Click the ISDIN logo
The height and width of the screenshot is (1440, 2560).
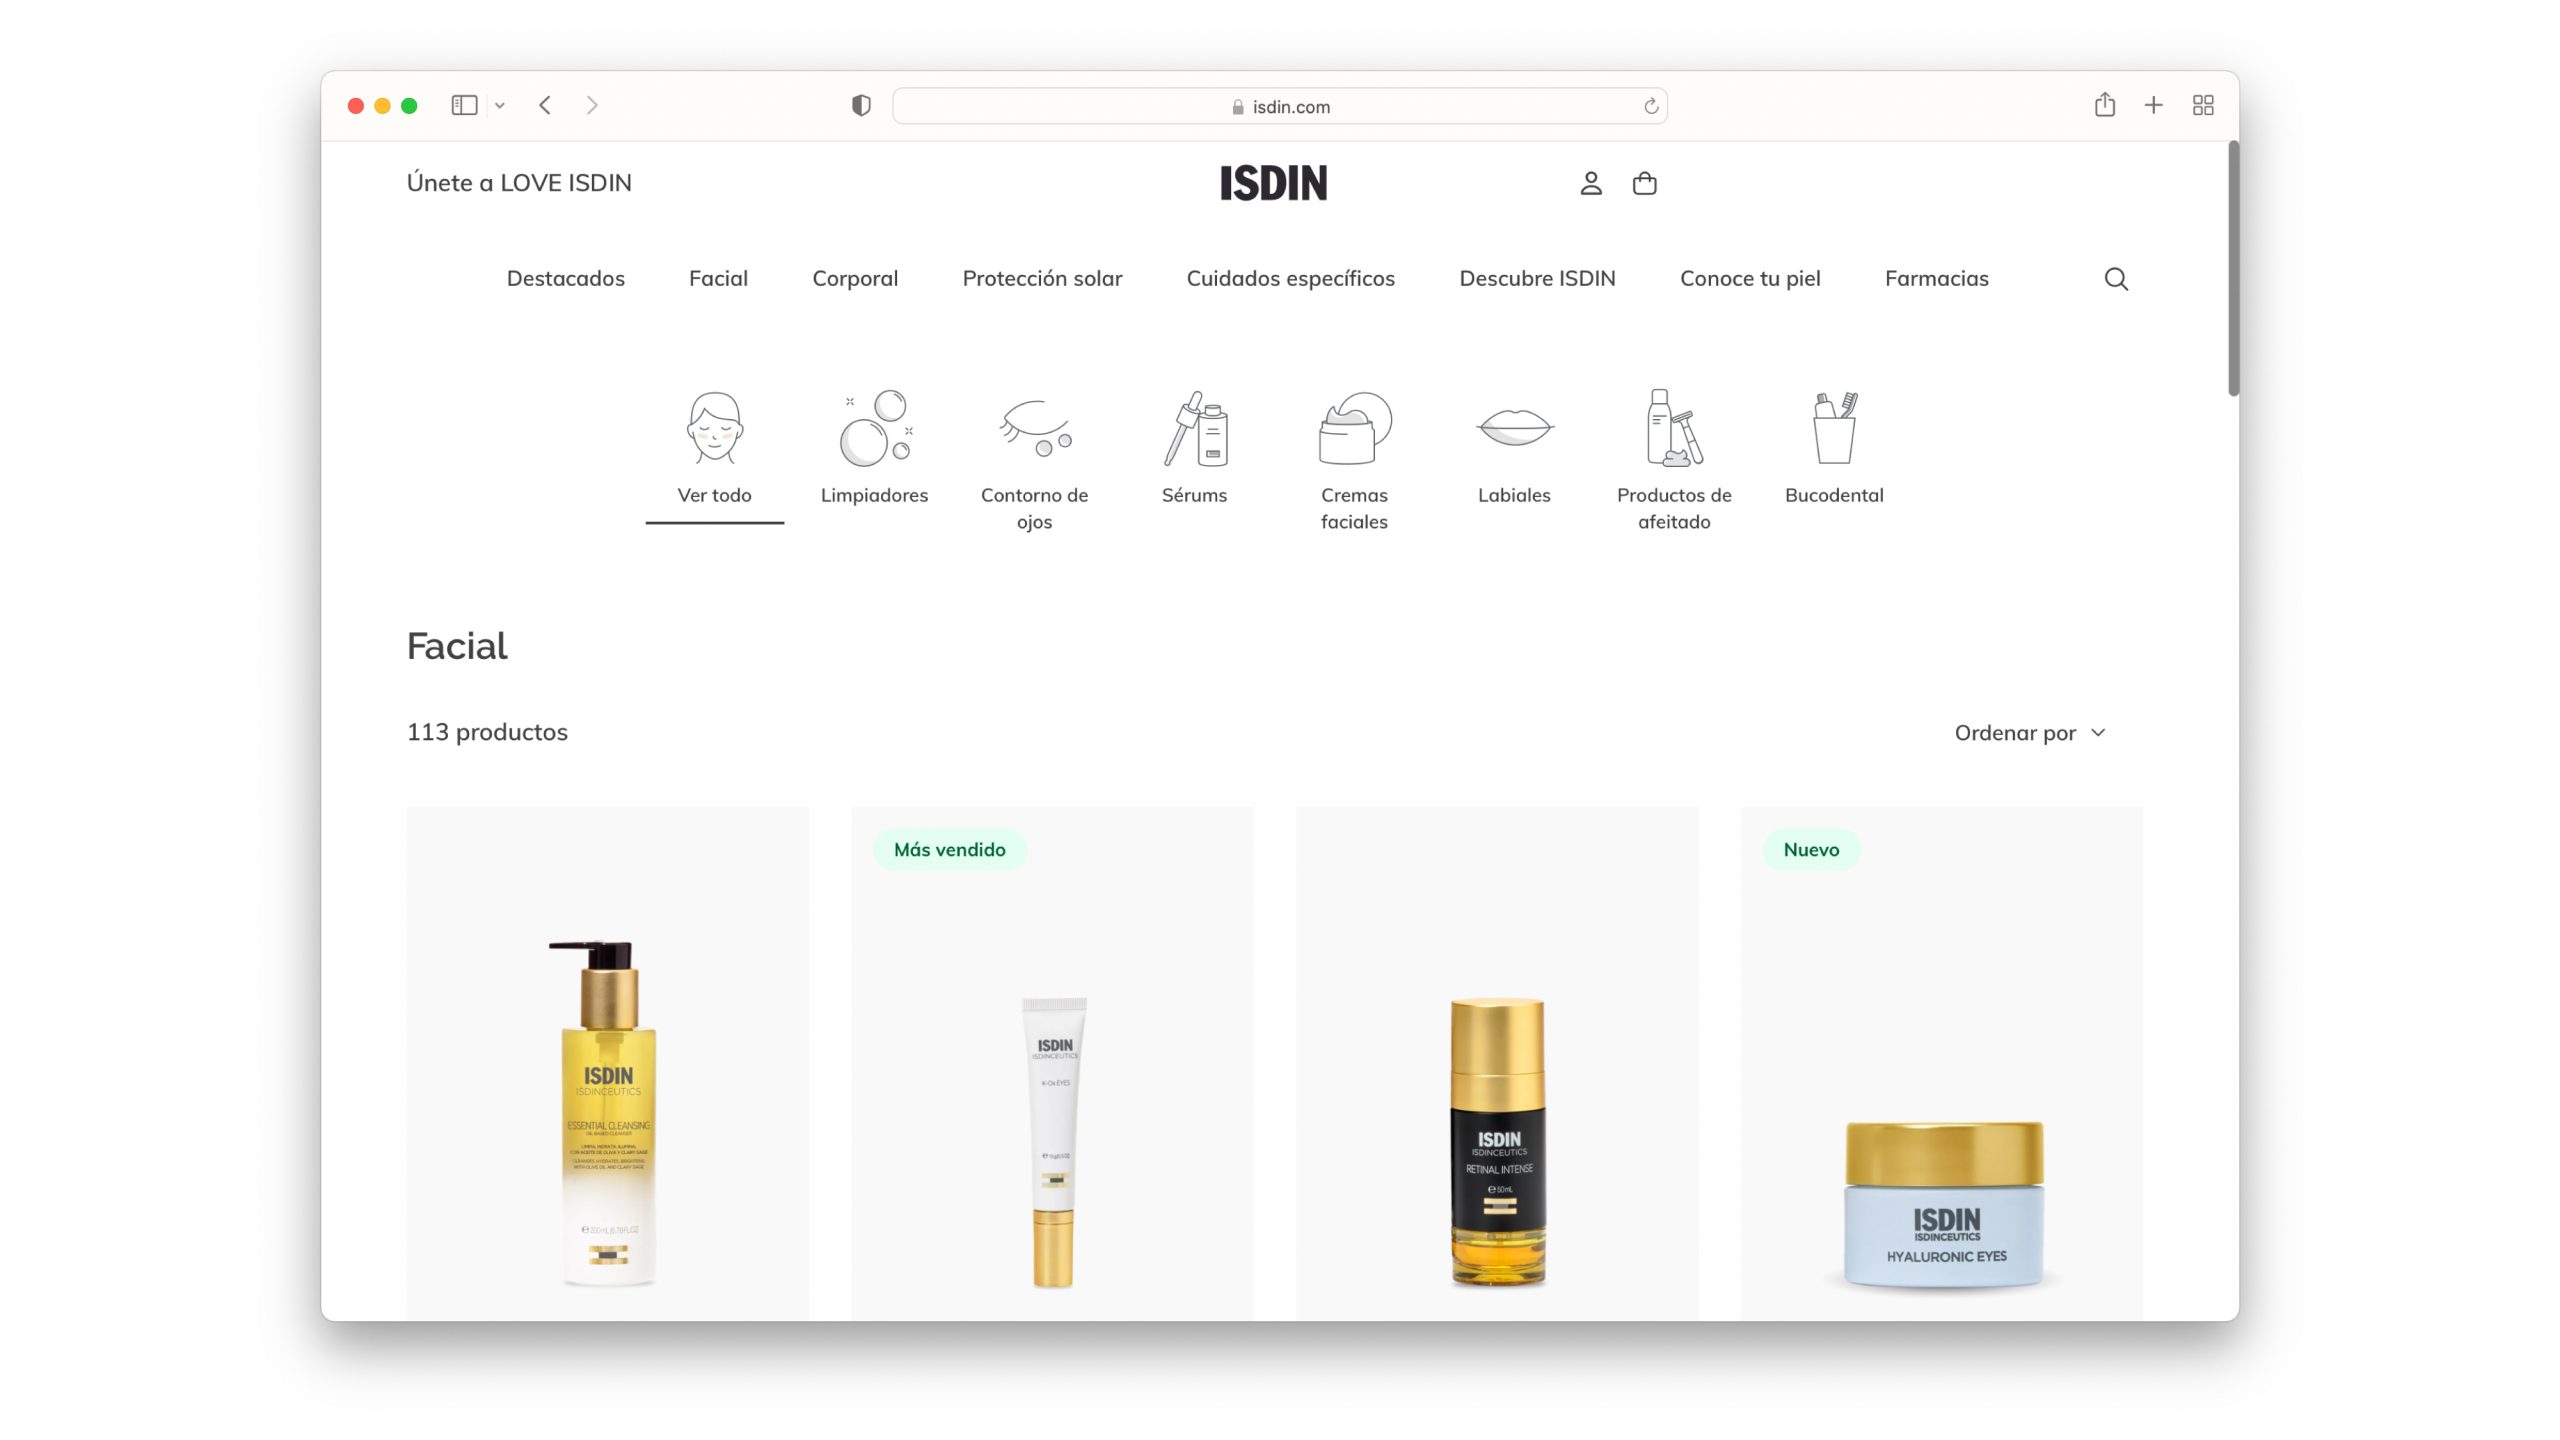pos(1273,183)
